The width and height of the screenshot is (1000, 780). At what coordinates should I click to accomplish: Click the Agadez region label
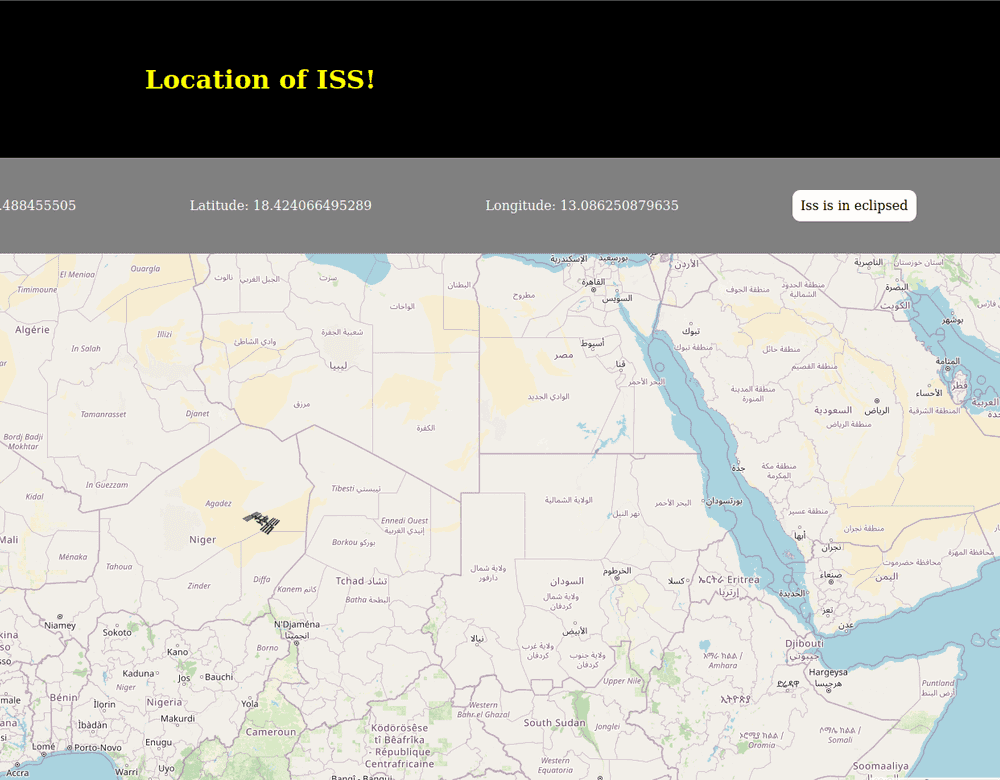coord(218,503)
